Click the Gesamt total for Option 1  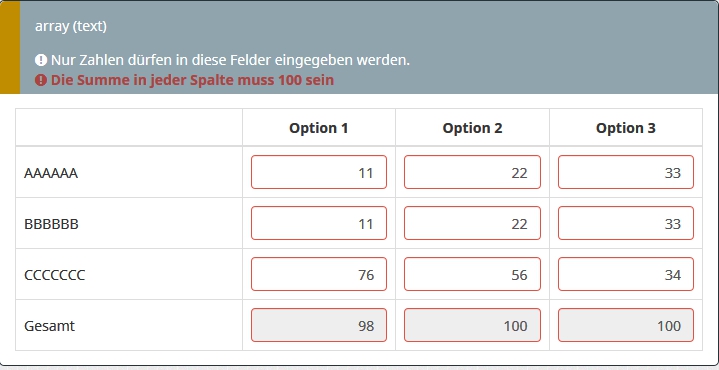tap(319, 325)
